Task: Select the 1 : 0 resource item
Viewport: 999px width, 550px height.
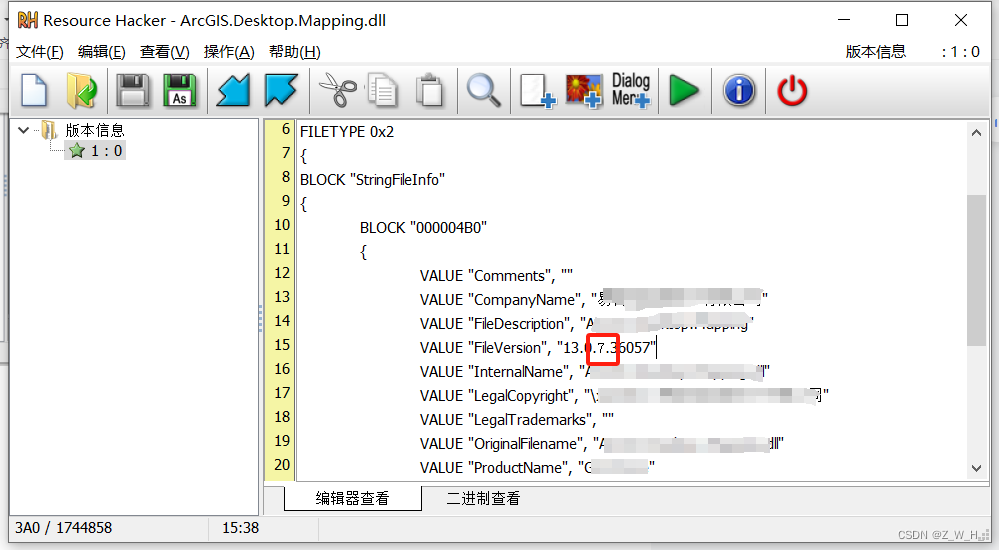Action: point(96,151)
